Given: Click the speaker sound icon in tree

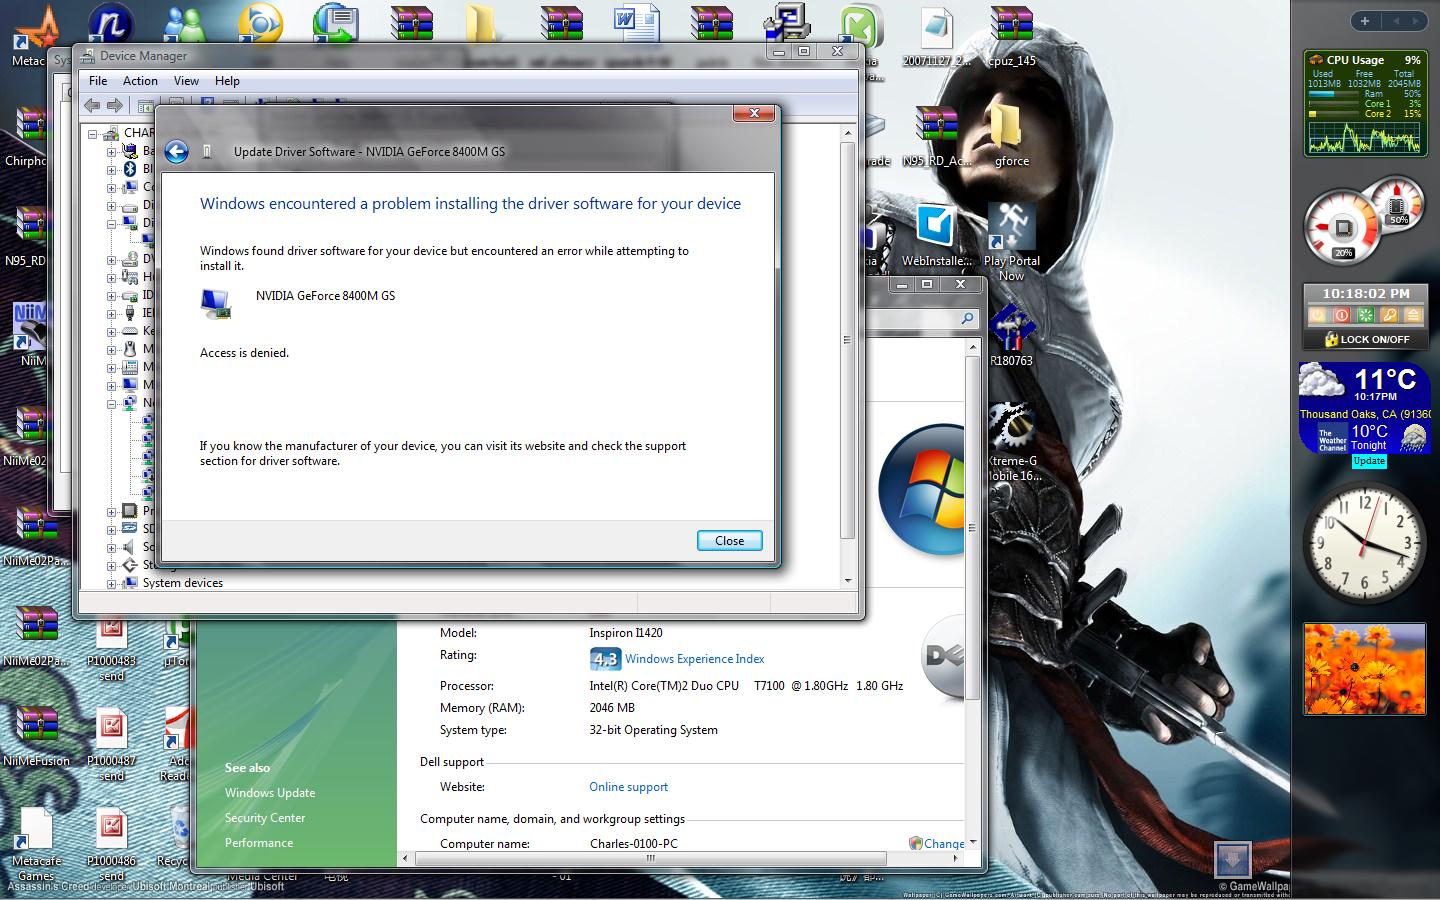Looking at the screenshot, I should coord(129,547).
